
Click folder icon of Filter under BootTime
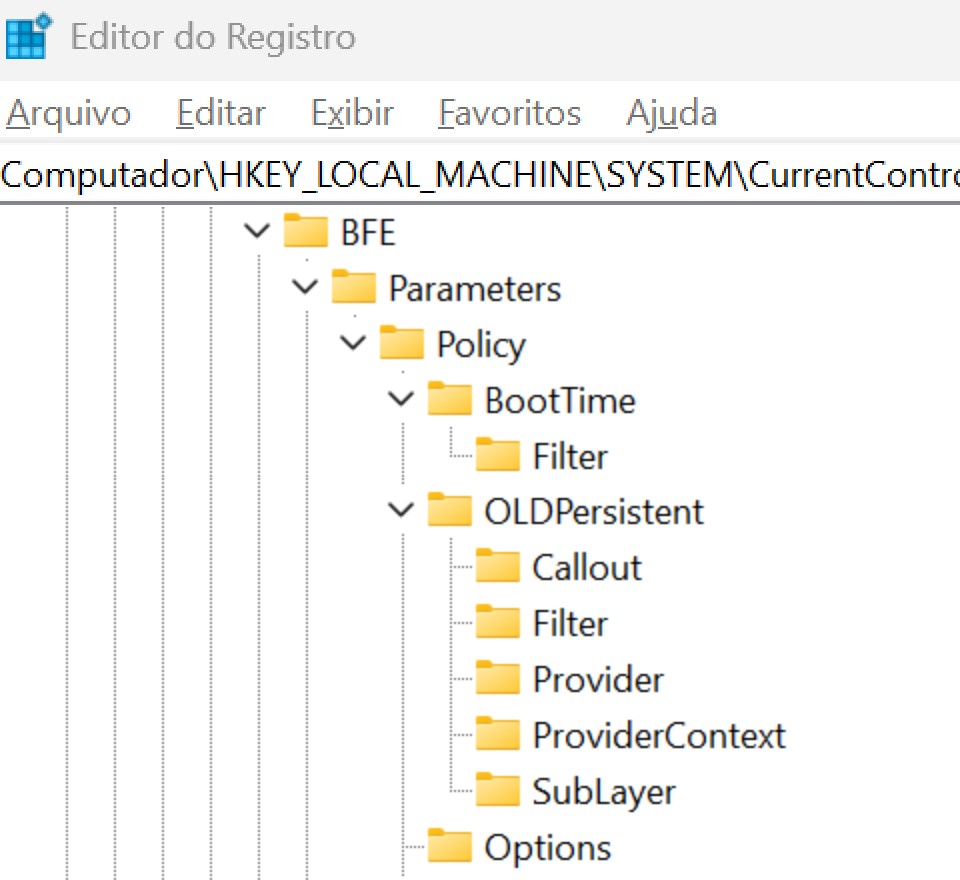pos(498,454)
